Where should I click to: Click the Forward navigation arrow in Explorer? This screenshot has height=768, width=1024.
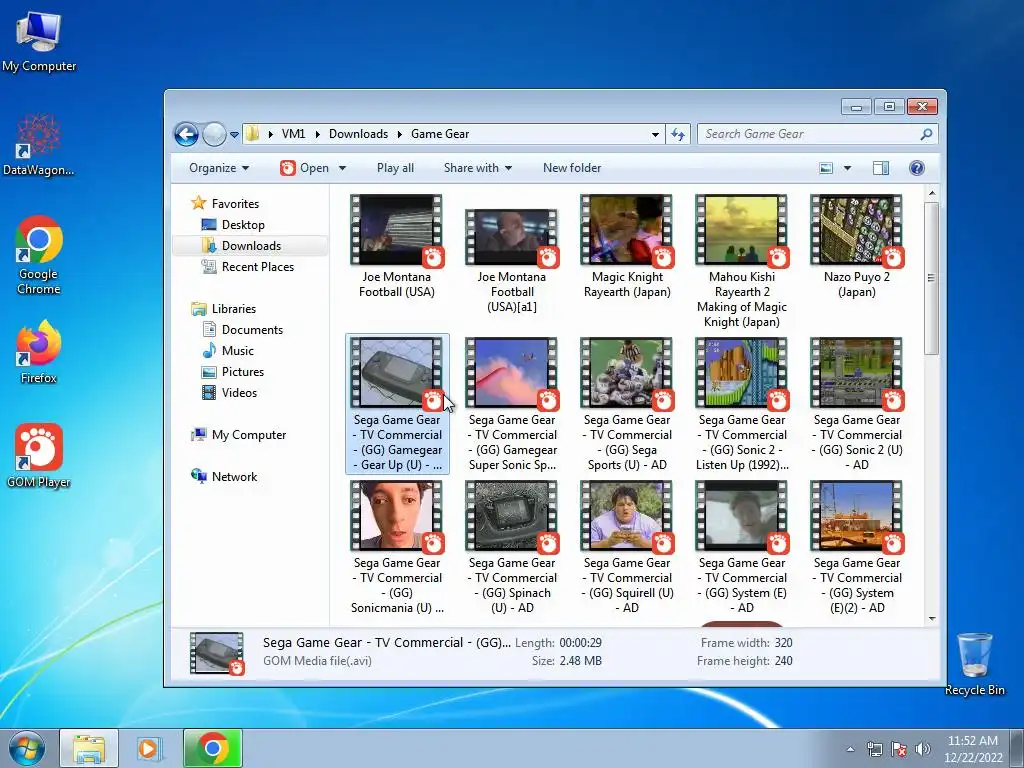pos(214,135)
